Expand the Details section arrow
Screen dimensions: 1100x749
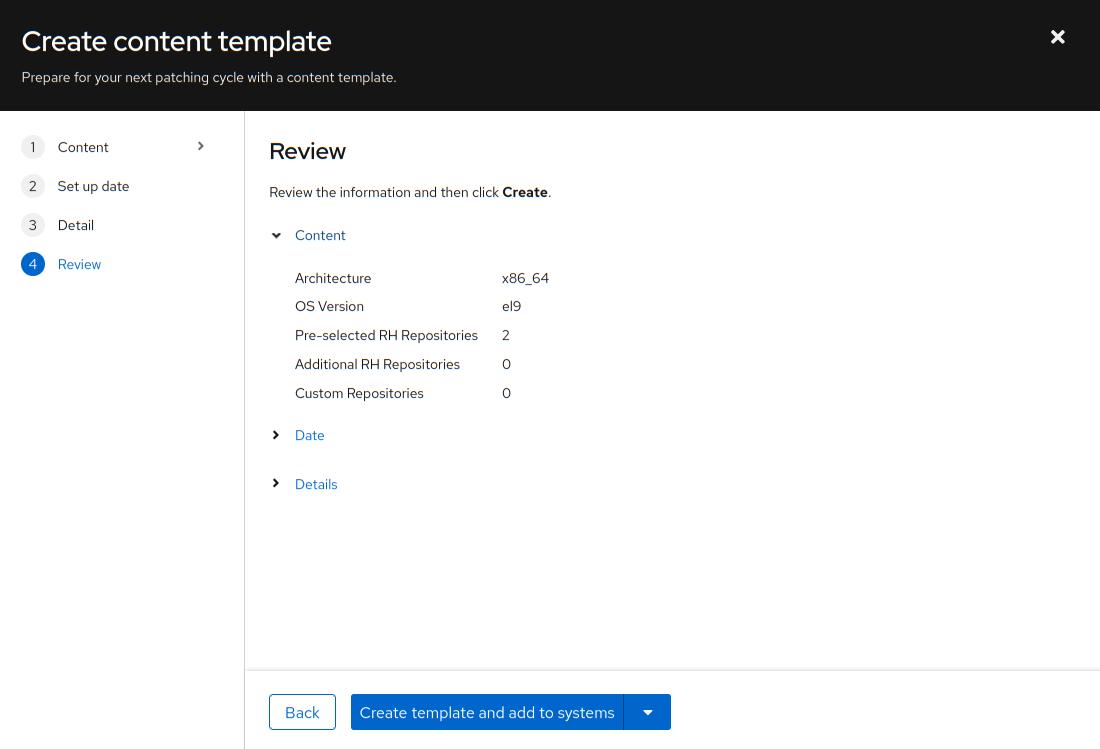point(277,484)
